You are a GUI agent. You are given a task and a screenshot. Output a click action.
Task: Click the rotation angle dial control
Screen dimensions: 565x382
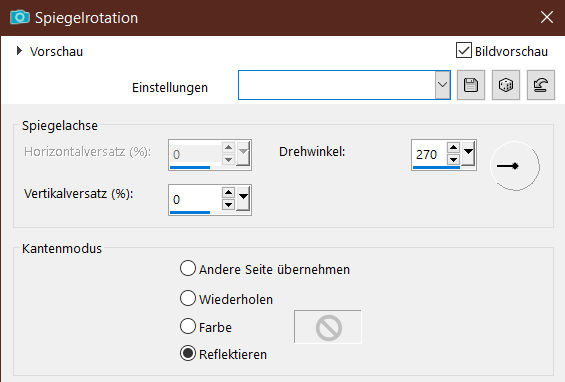(x=515, y=166)
